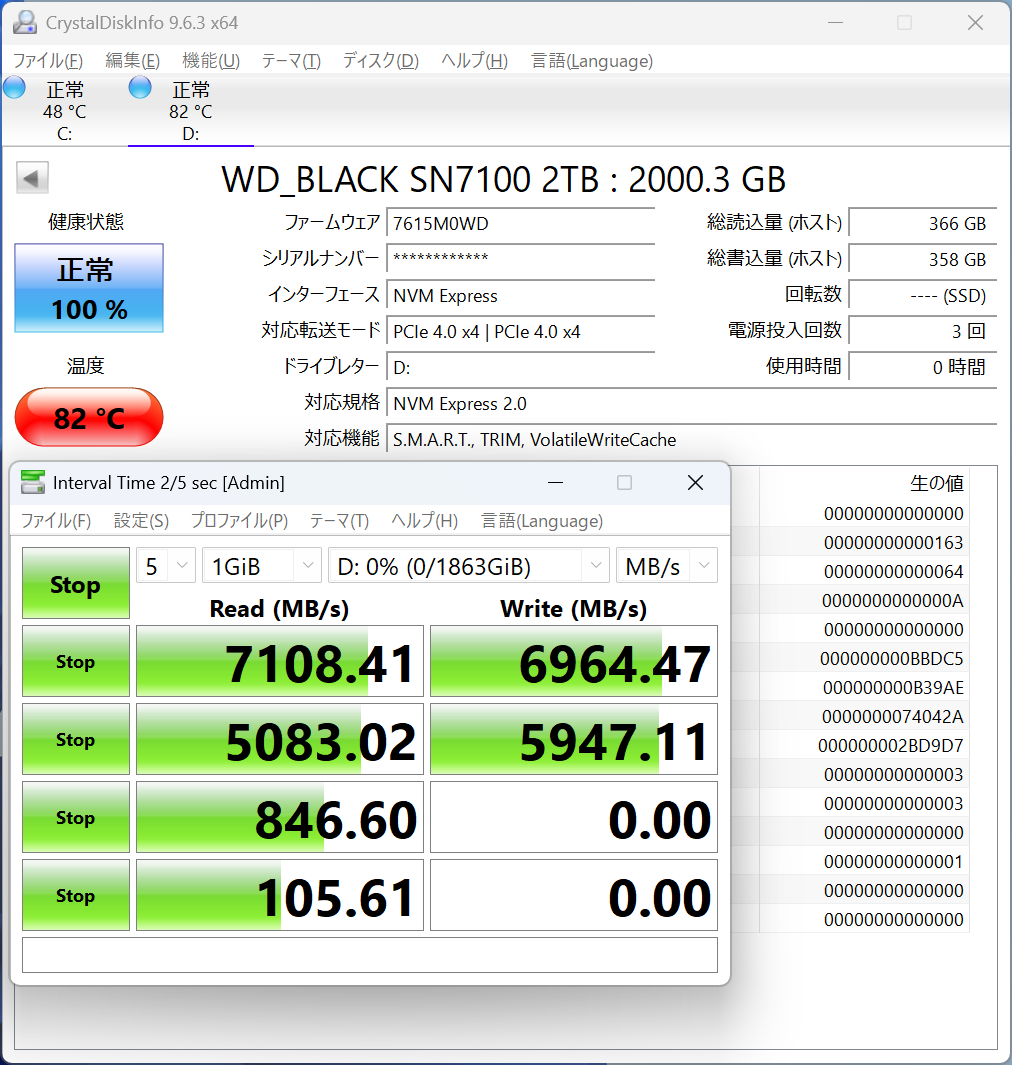The width and height of the screenshot is (1012, 1065).
Task: Open test size dropdown showing 1GiB
Action: point(261,566)
